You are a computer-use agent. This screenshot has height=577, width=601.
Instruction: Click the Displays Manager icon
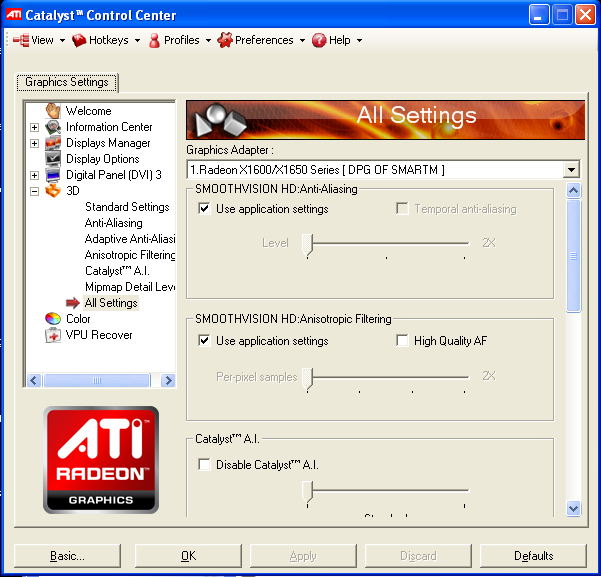click(x=53, y=143)
